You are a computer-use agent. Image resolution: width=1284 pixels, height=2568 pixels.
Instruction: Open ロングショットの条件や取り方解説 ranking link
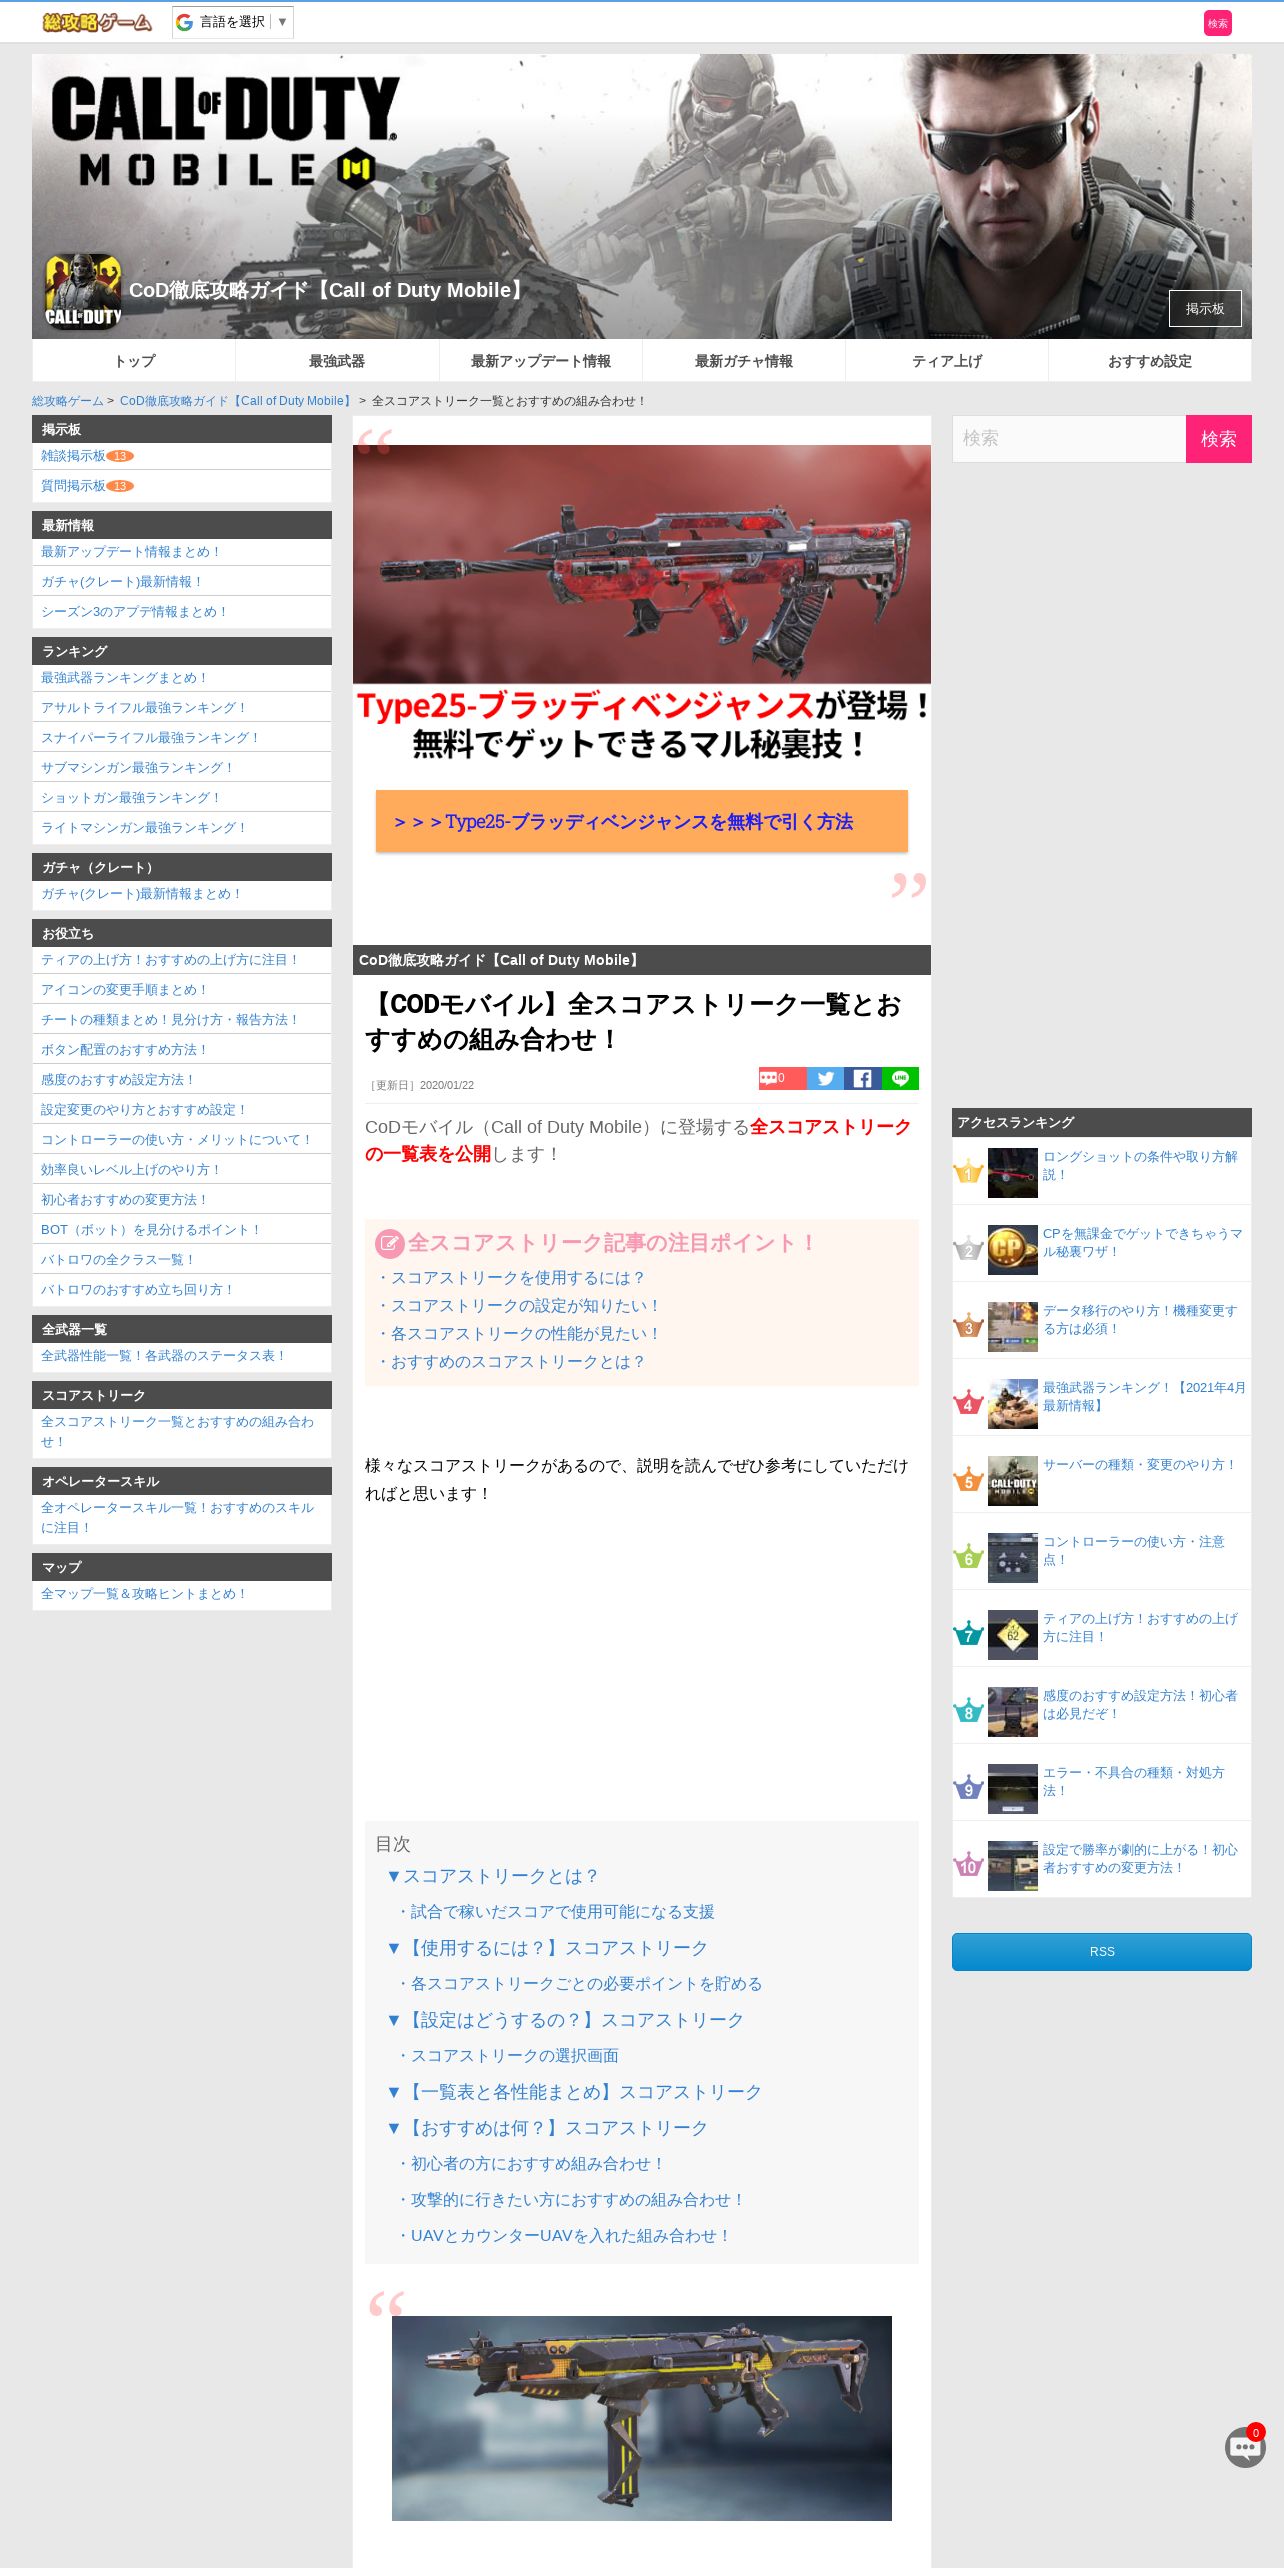[1140, 1165]
